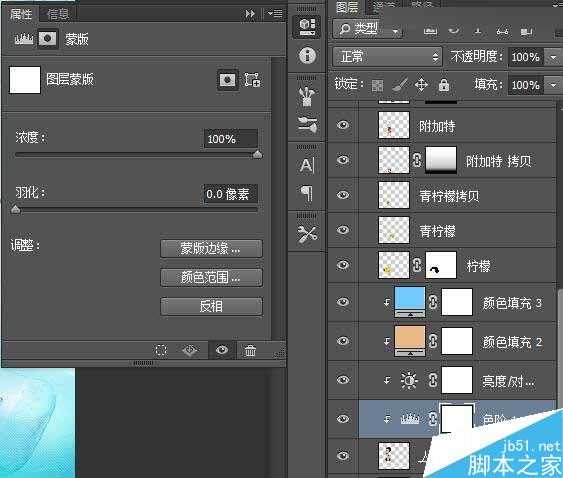Hide the 附加特 layer
Image resolution: width=563 pixels, height=478 pixels.
point(343,125)
